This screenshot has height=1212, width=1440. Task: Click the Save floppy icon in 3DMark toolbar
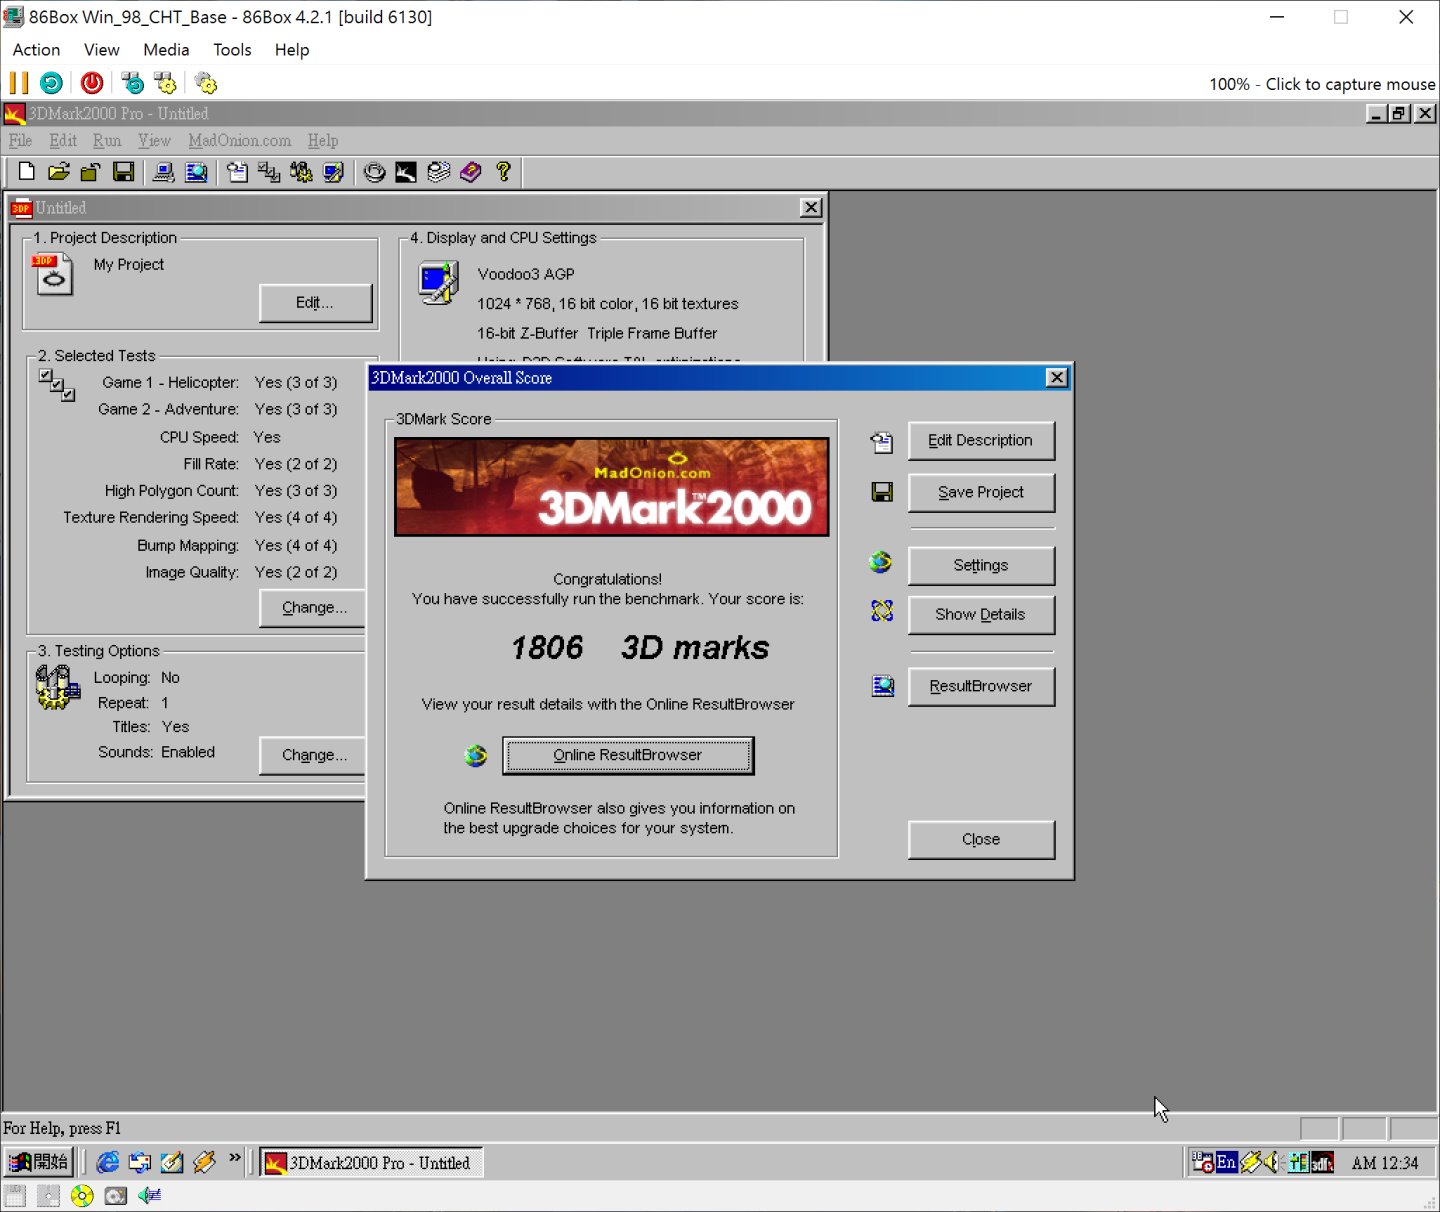tap(123, 172)
